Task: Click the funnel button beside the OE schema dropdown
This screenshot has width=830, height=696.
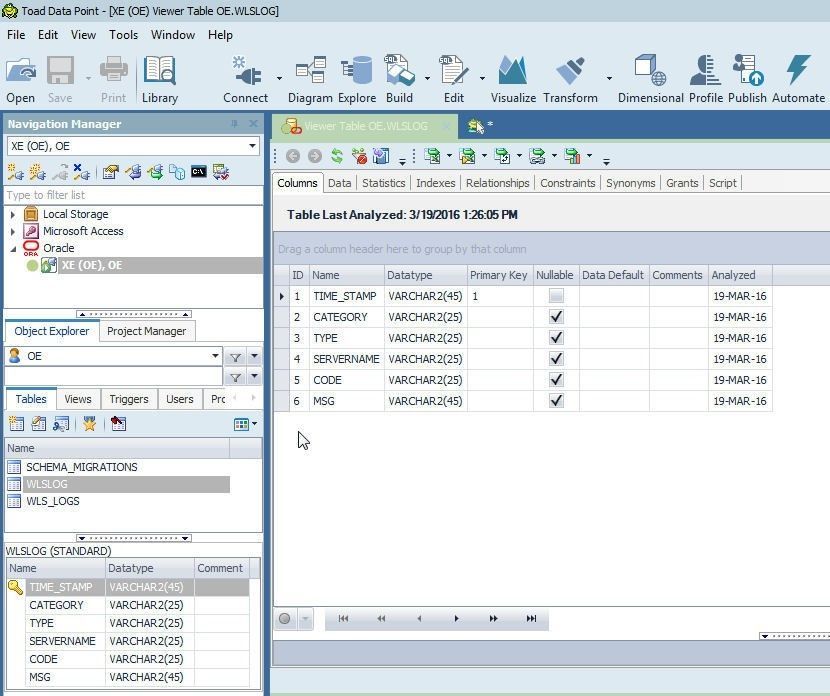Action: point(236,357)
